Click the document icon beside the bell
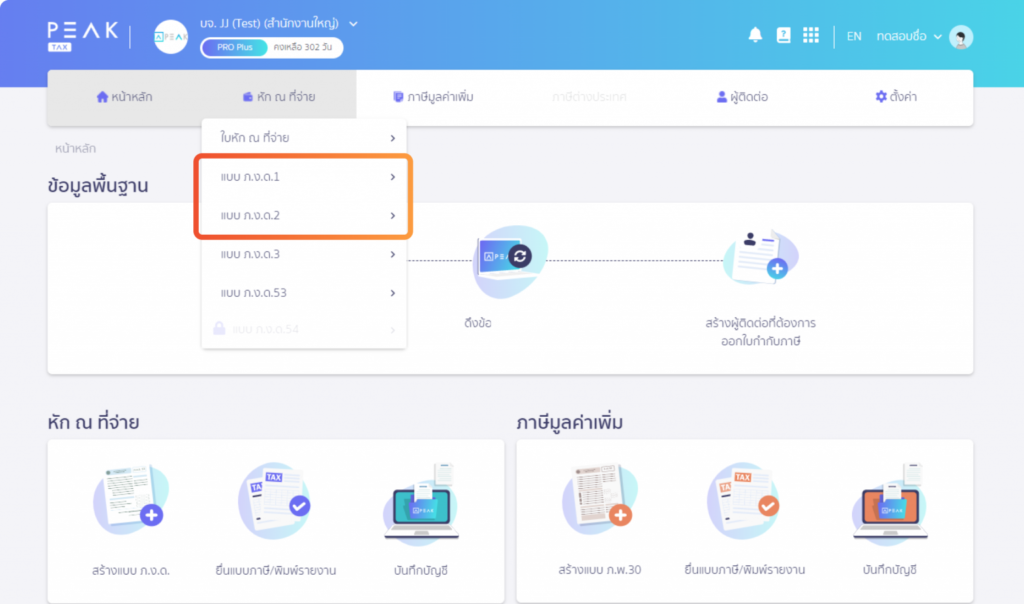 coord(783,35)
